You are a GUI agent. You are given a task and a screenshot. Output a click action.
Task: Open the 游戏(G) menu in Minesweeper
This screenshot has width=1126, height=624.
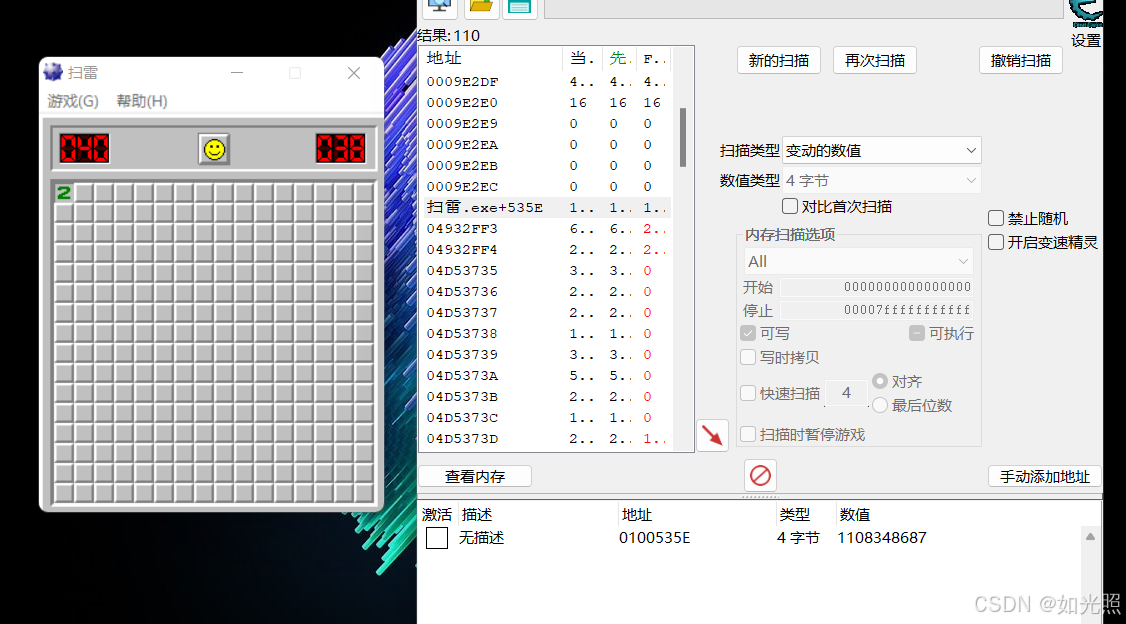73,101
